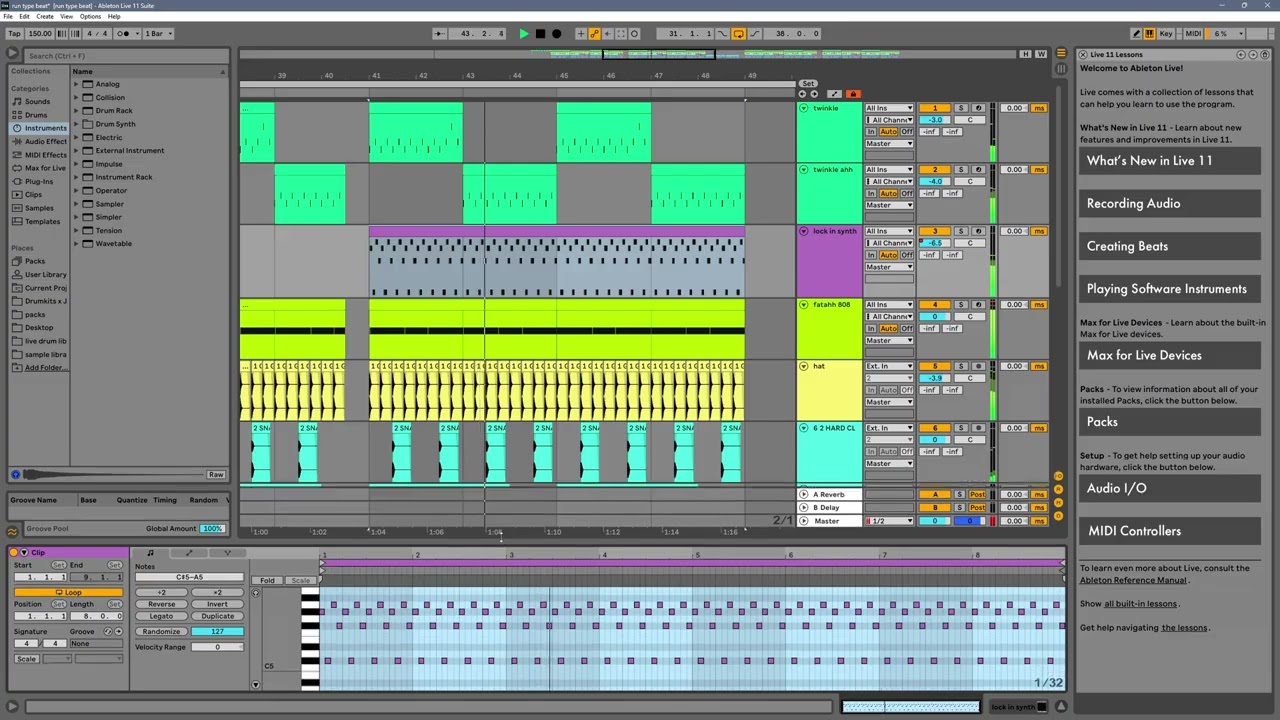Toggle Key map mode switch
Viewport: 1280px width, 720px height.
[x=1164, y=33]
